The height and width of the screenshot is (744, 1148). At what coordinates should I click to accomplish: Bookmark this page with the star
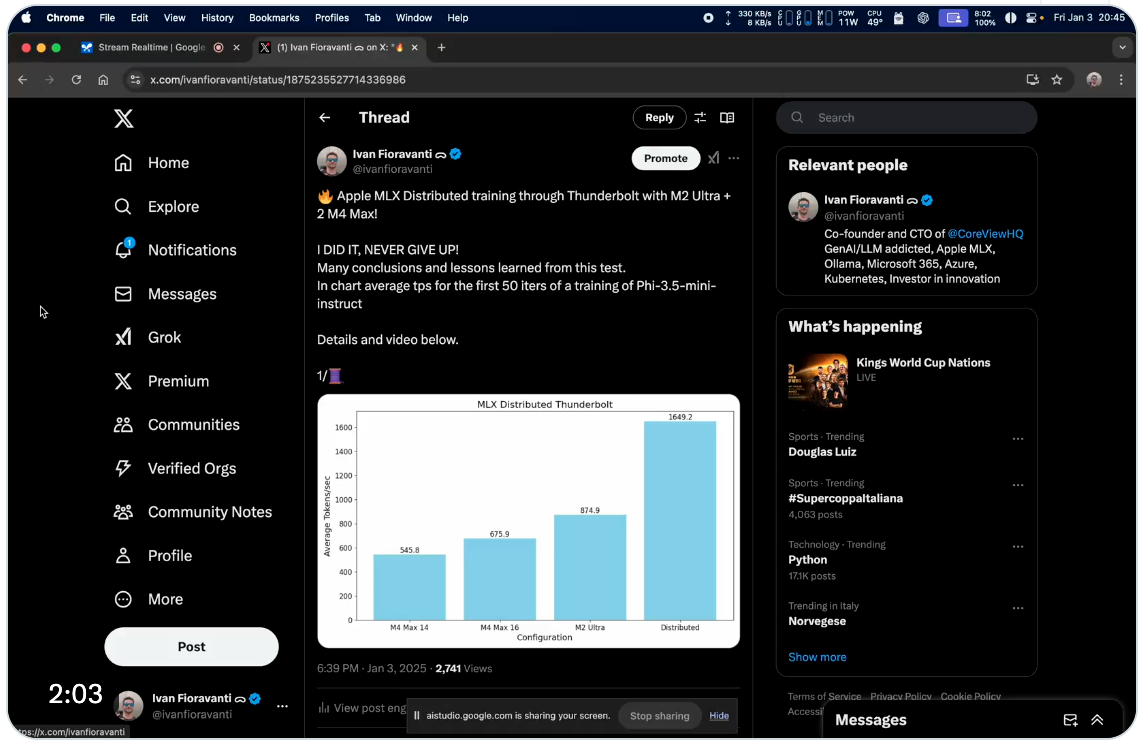(1056, 80)
